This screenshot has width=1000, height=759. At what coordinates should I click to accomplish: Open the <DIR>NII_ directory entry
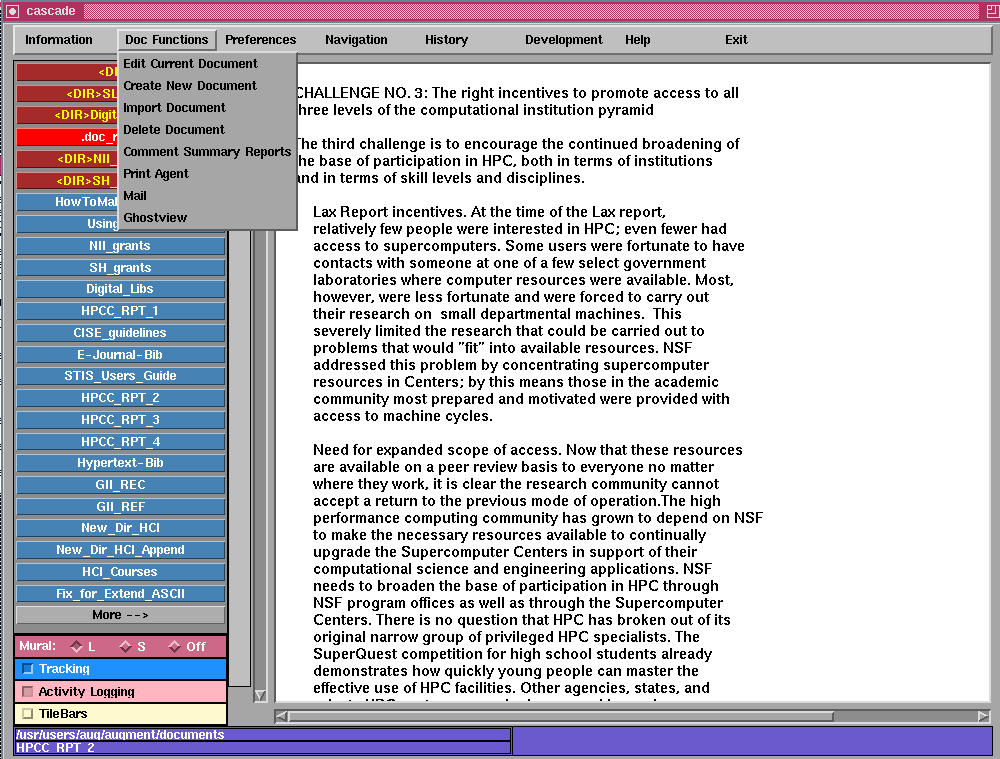pos(68,158)
